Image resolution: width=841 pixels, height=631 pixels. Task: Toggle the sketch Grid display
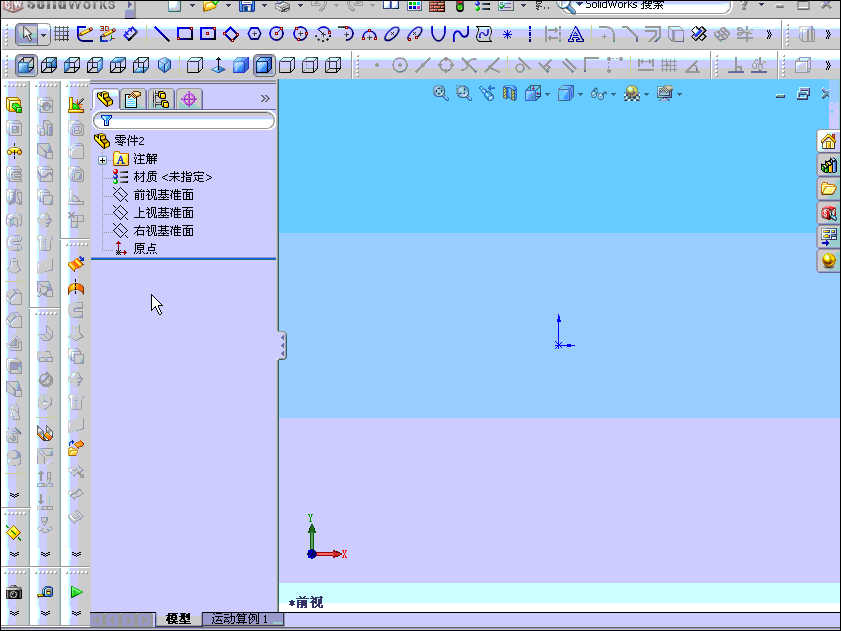click(x=62, y=34)
